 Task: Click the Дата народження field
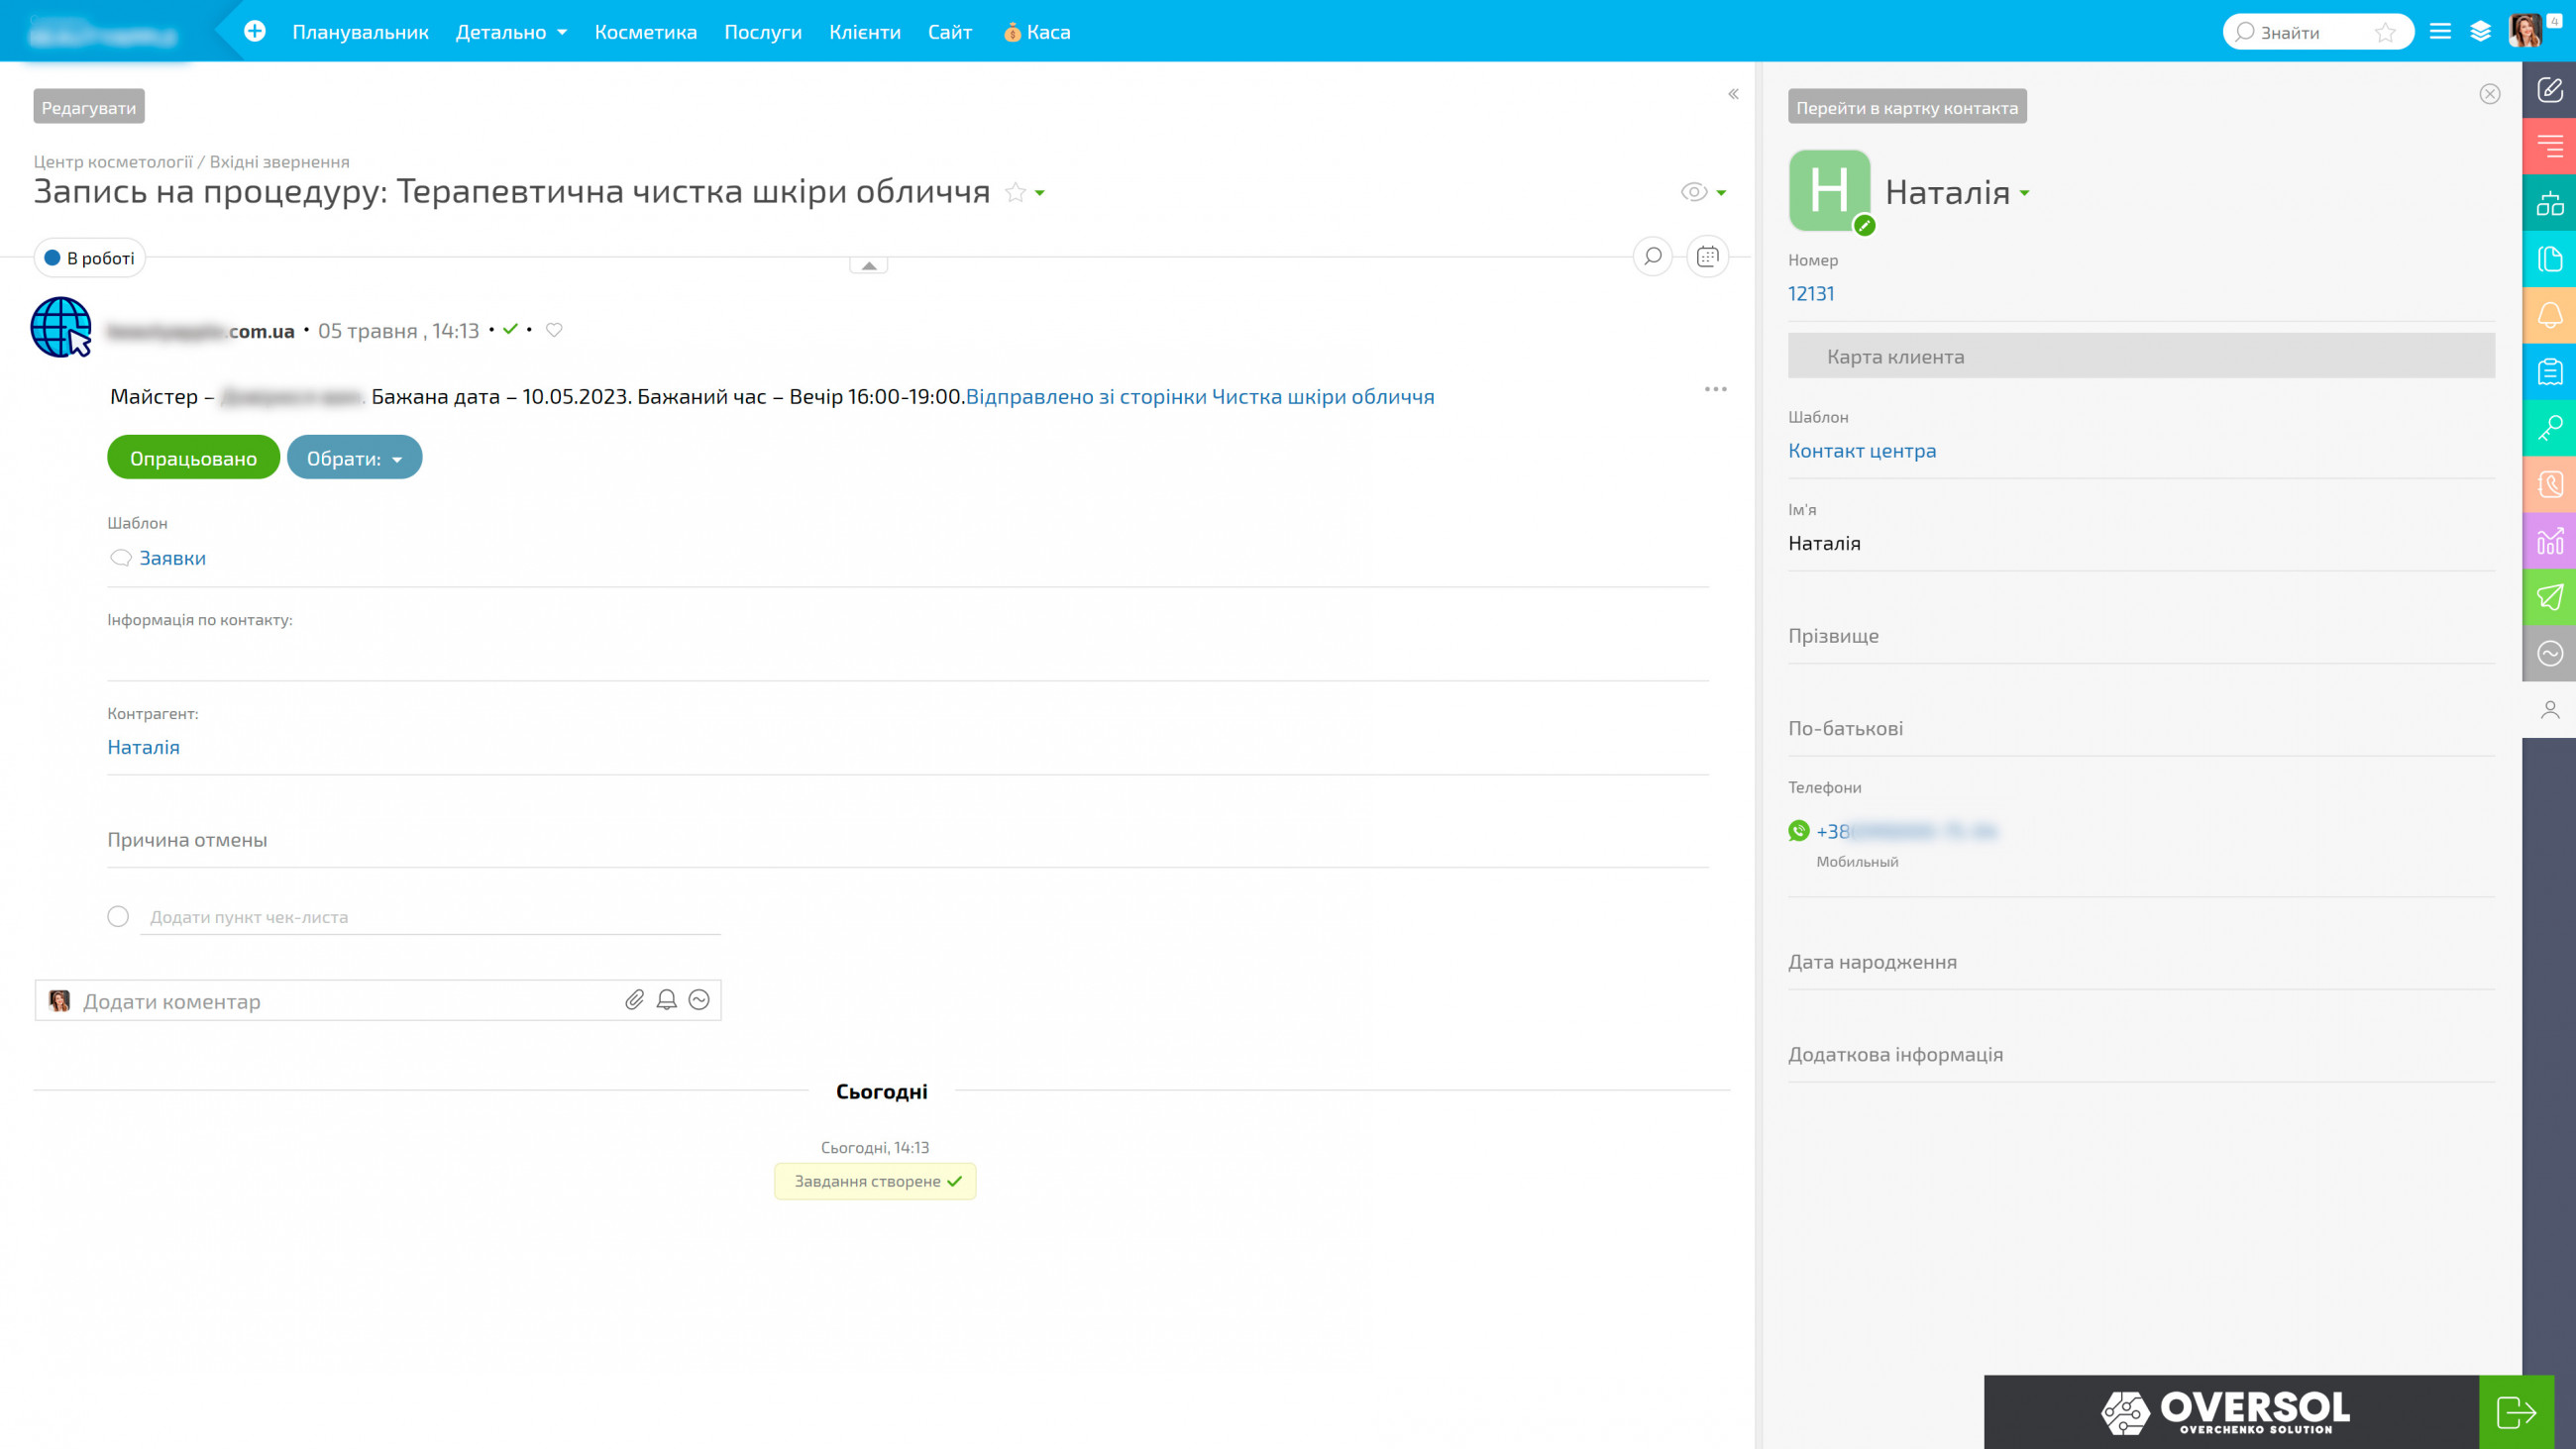(2141, 962)
